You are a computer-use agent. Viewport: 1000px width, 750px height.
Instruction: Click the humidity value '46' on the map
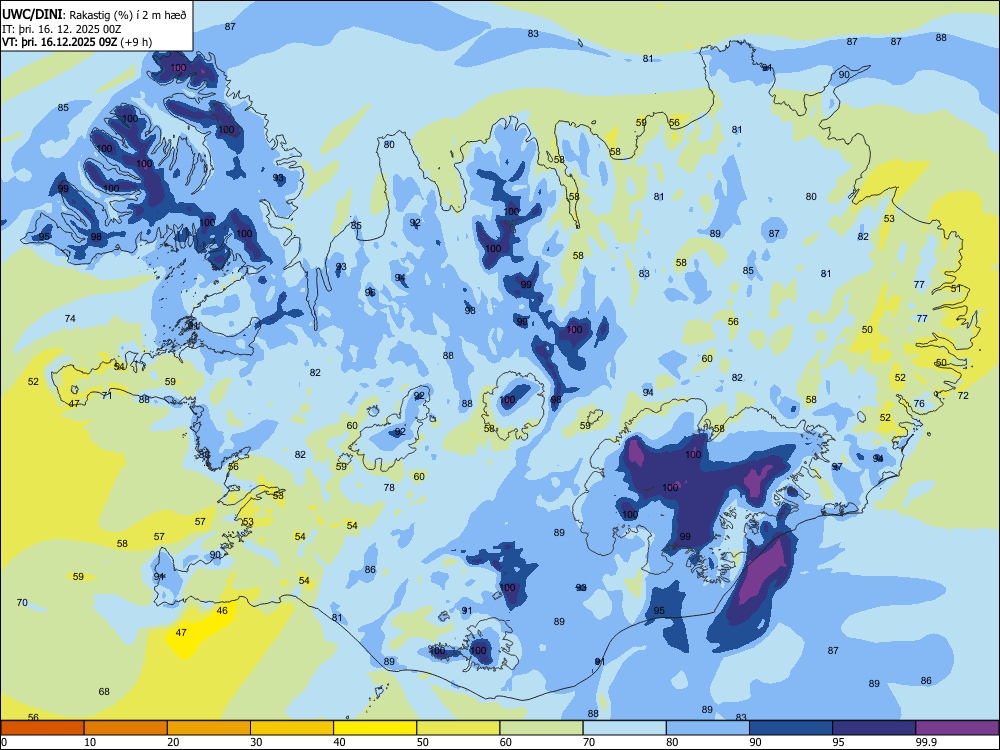pos(222,610)
